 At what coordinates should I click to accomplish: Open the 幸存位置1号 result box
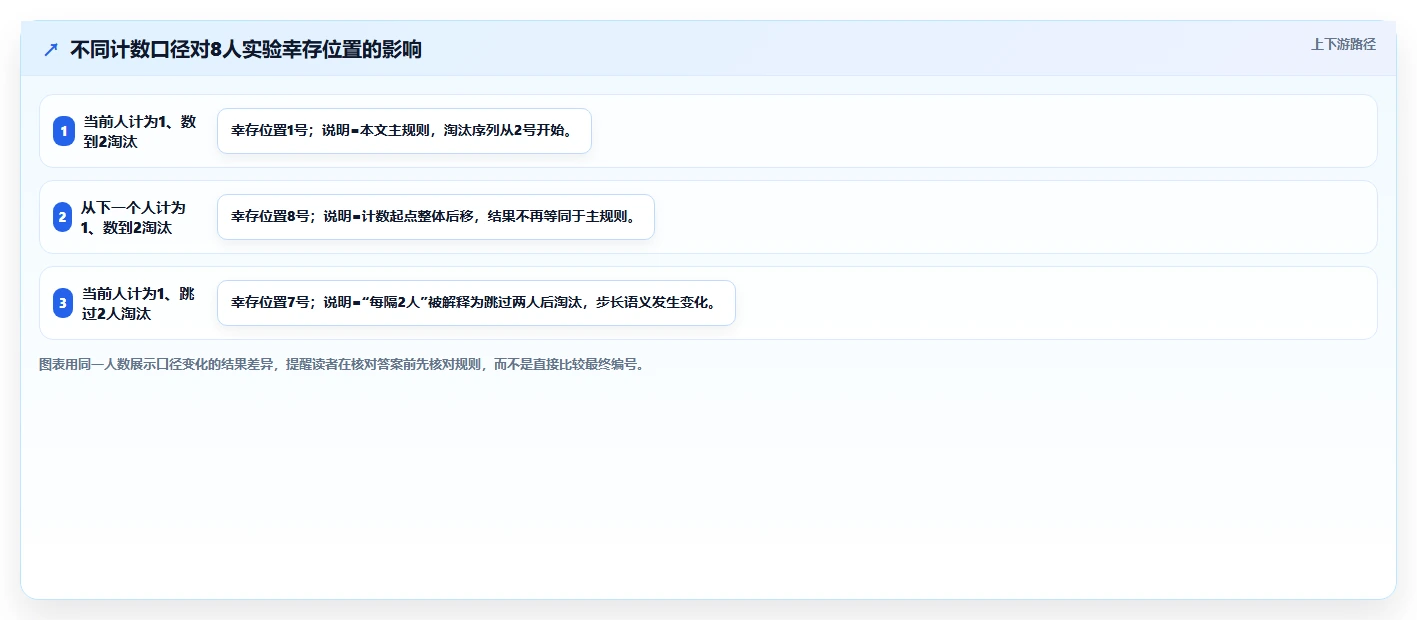tap(404, 131)
